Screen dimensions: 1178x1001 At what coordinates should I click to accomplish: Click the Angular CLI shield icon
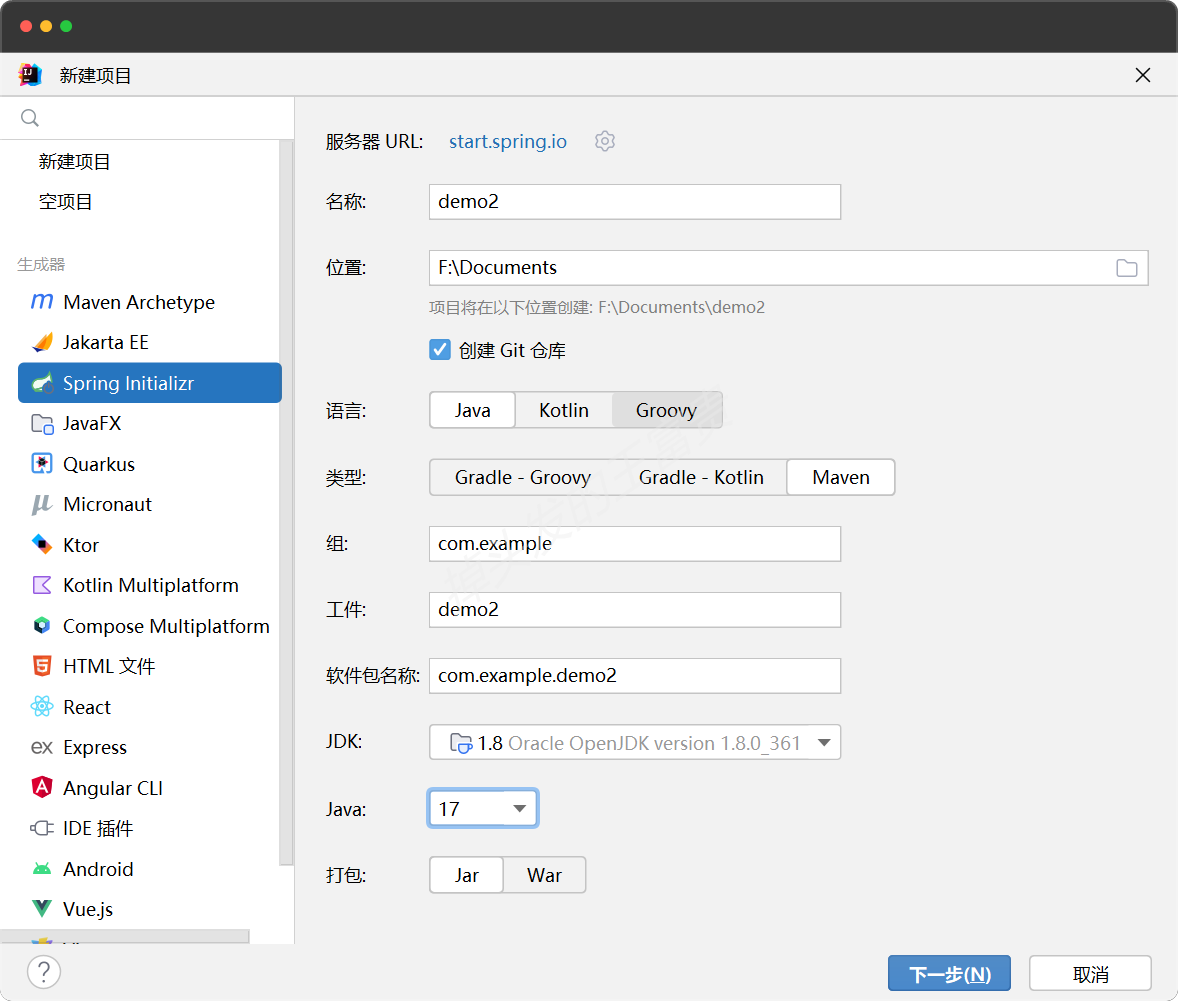pyautogui.click(x=42, y=787)
